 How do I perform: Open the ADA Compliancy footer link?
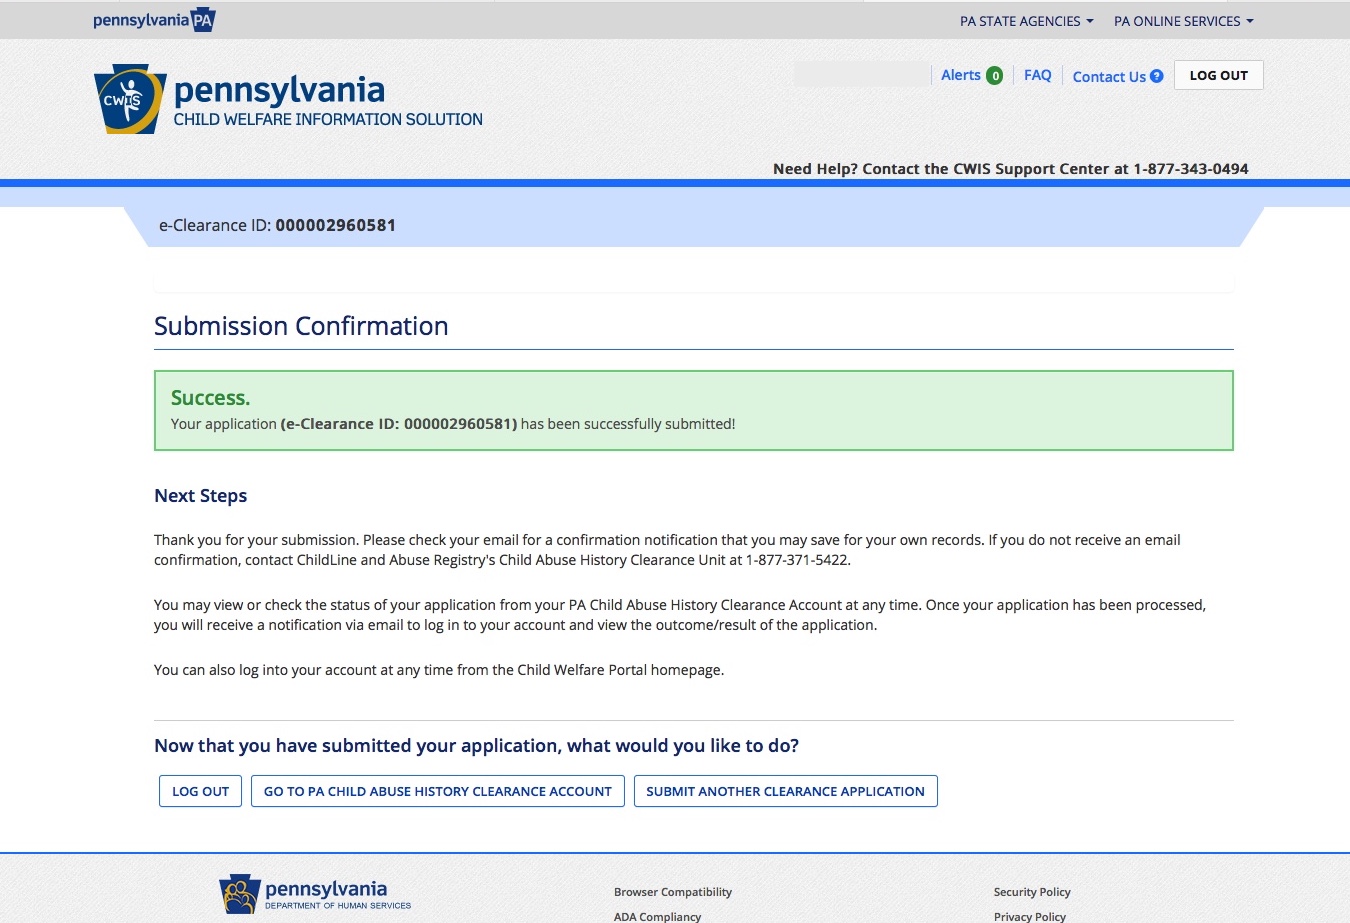click(x=657, y=916)
